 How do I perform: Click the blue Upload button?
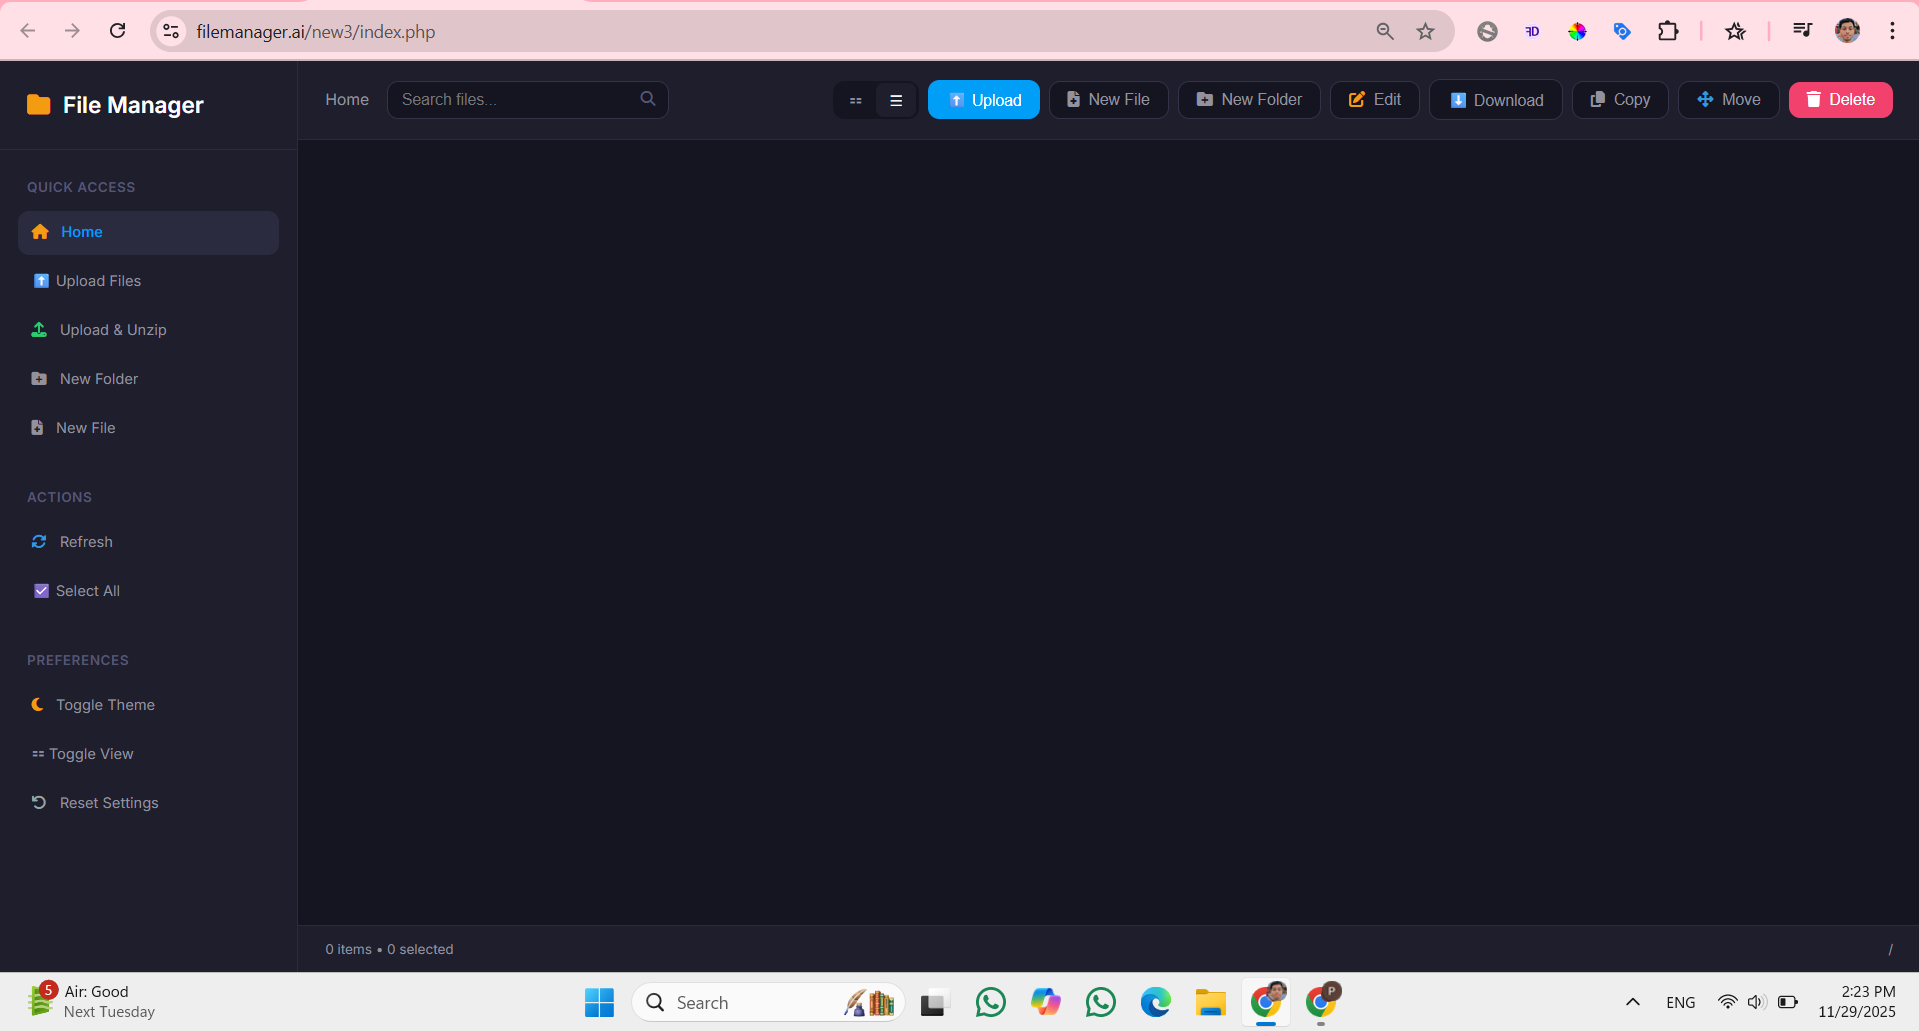click(x=984, y=100)
